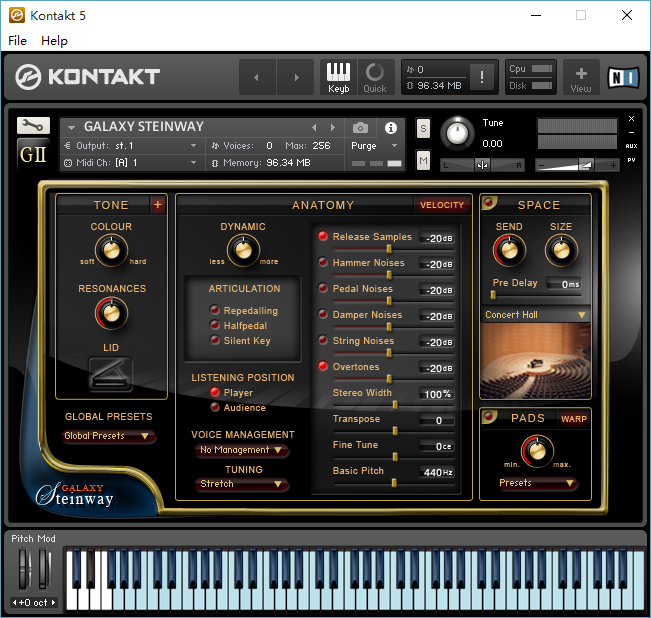This screenshot has width=651, height=618.
Task: Minimize instrument header with minus icon
Action: (x=631, y=132)
